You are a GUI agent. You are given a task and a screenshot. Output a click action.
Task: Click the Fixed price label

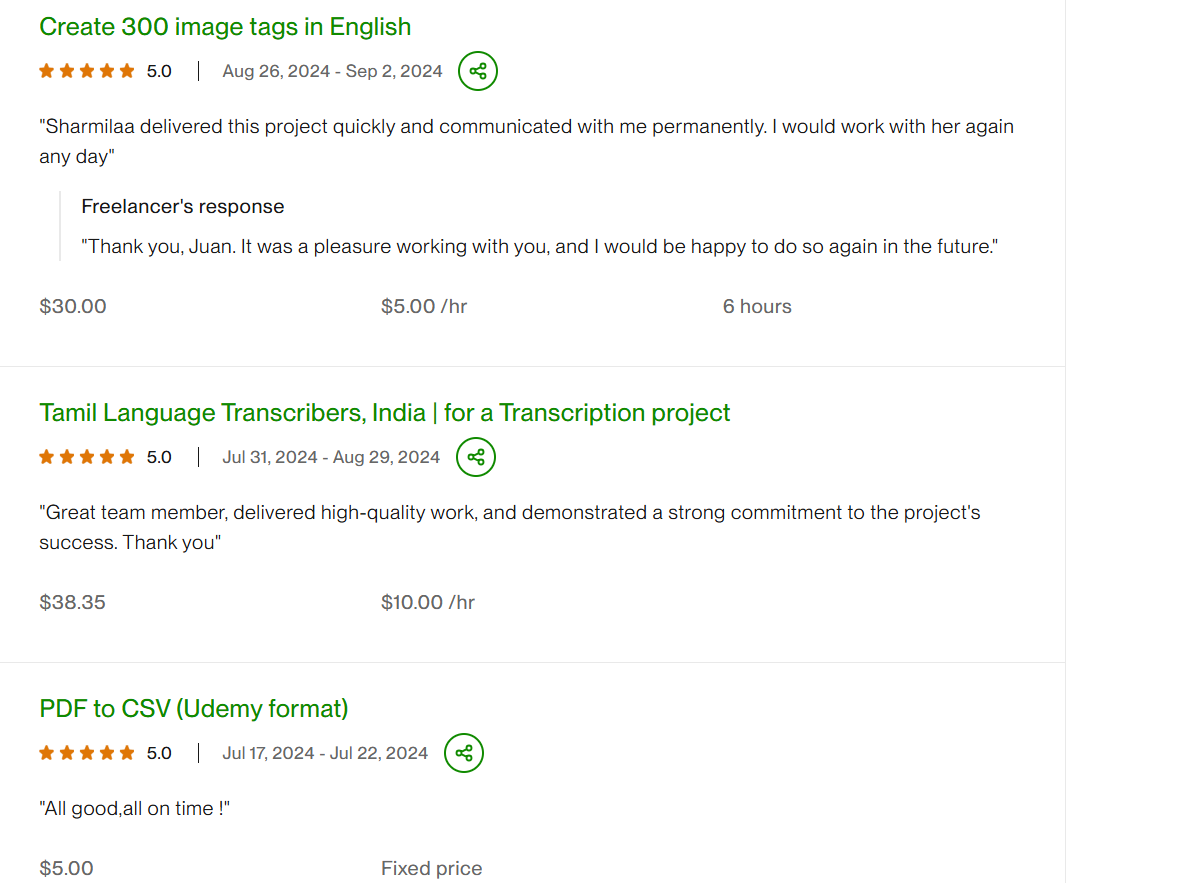431,868
